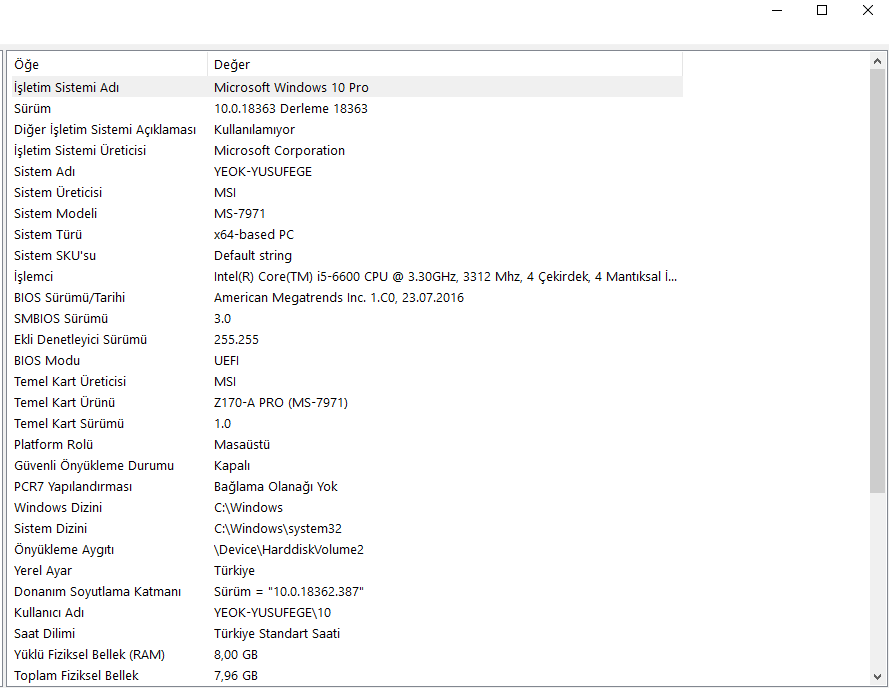Select the Sistem Adı row label
889x688 pixels.
coord(44,171)
